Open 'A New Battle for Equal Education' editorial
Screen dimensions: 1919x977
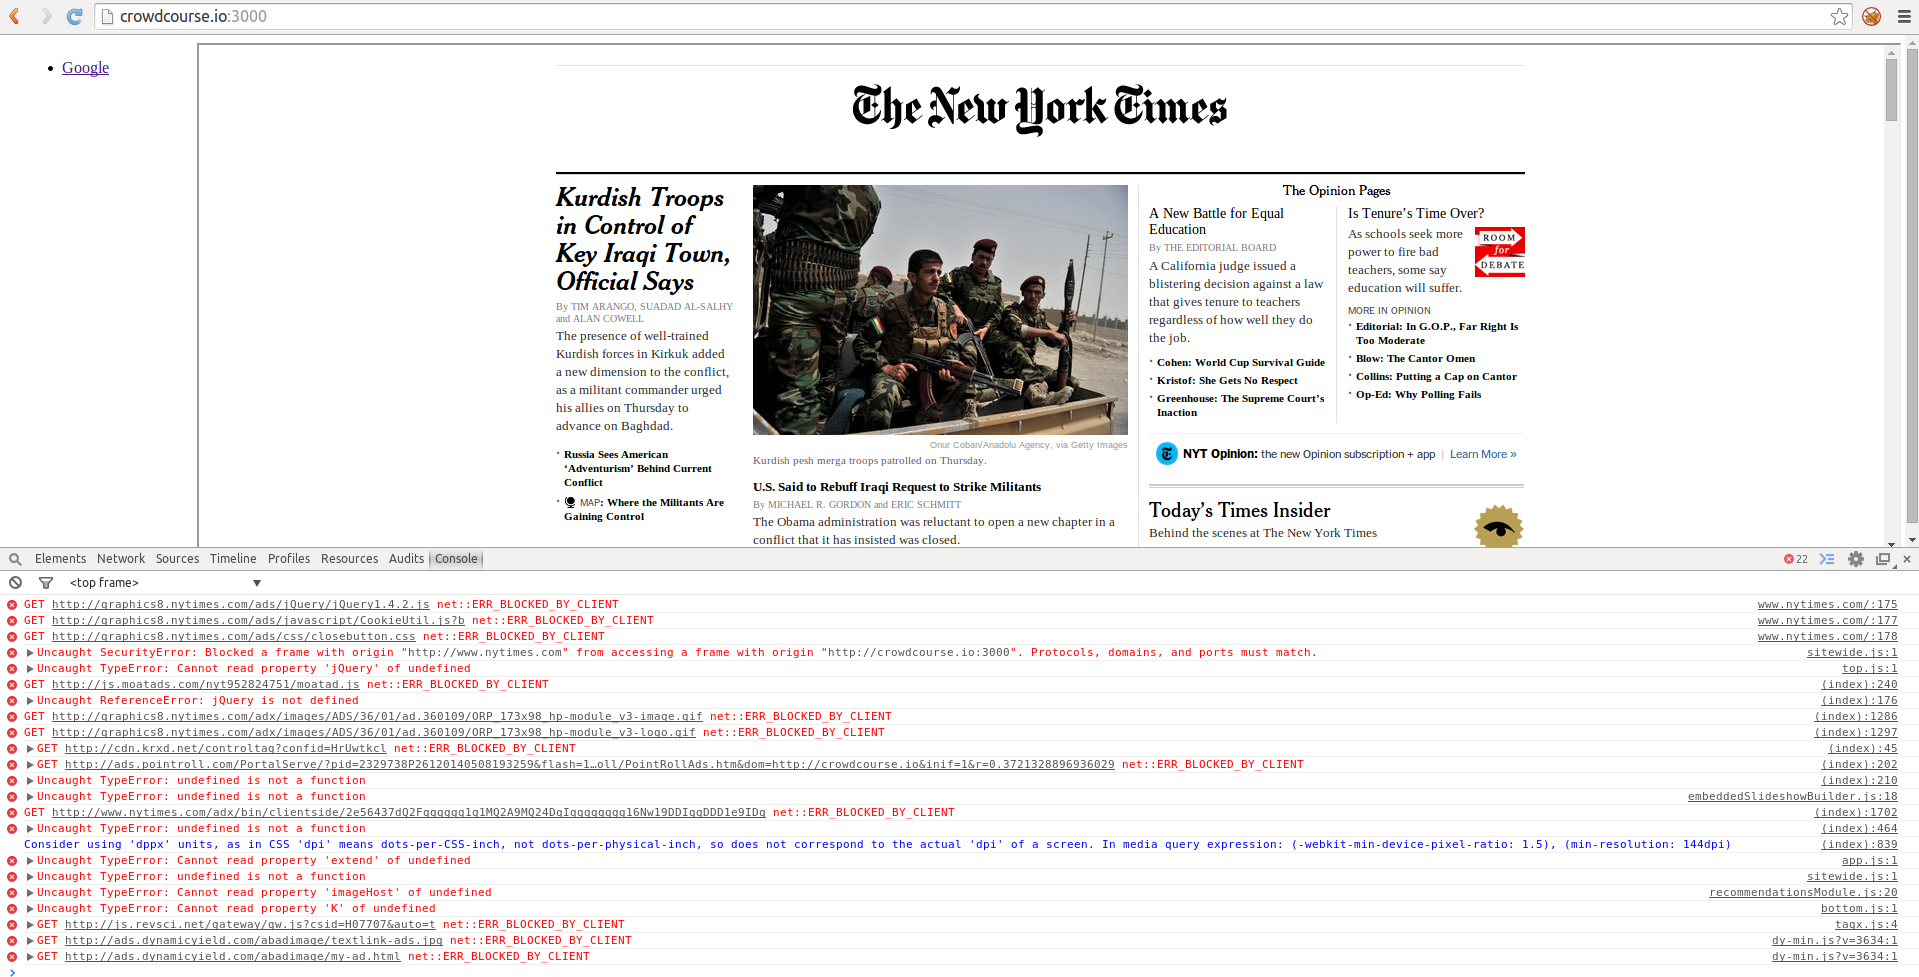point(1216,221)
